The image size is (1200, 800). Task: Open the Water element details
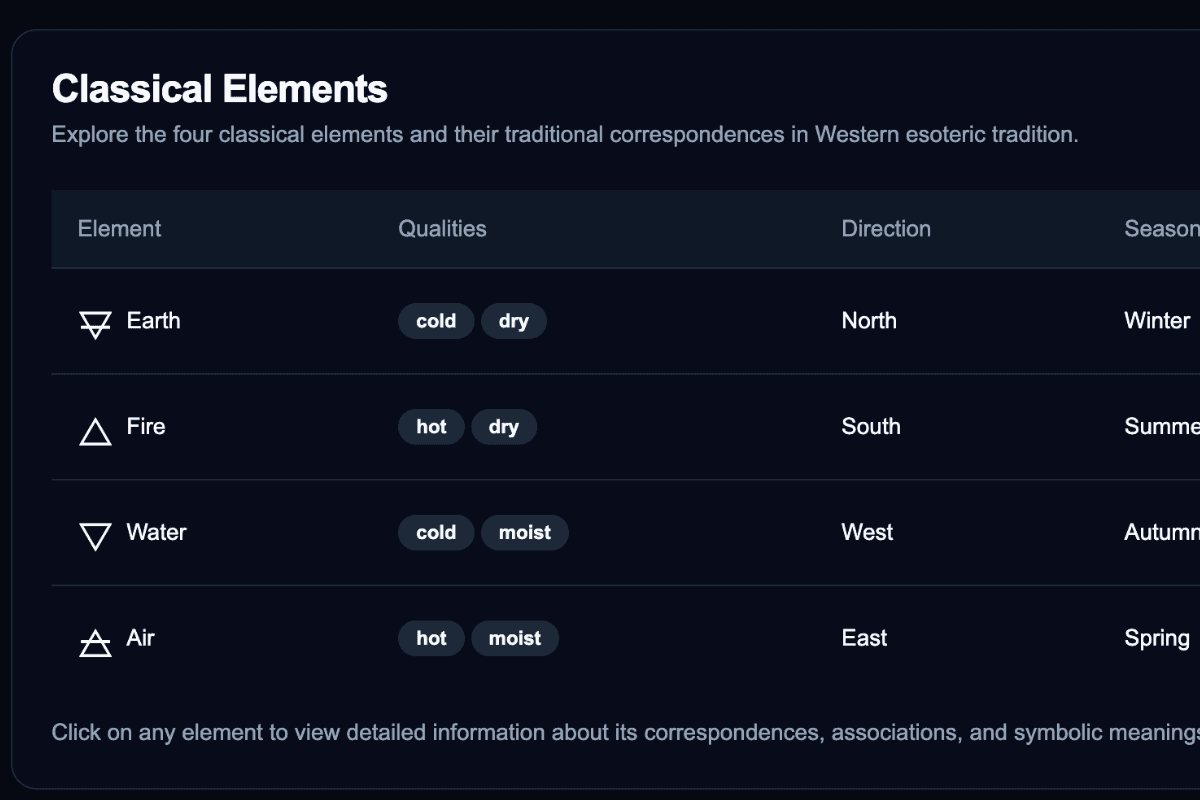(156, 533)
